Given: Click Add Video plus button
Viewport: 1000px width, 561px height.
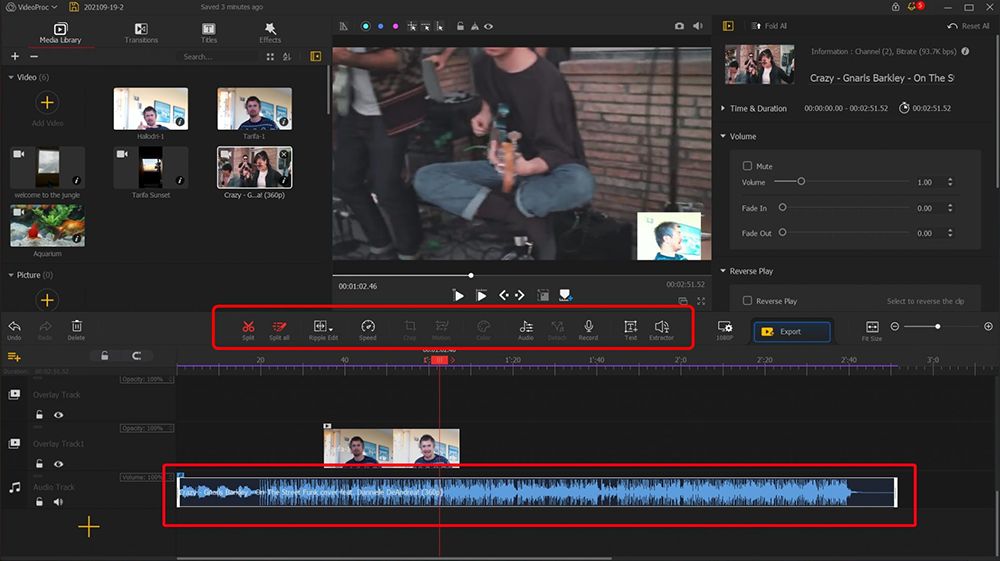Looking at the screenshot, I should point(47,102).
